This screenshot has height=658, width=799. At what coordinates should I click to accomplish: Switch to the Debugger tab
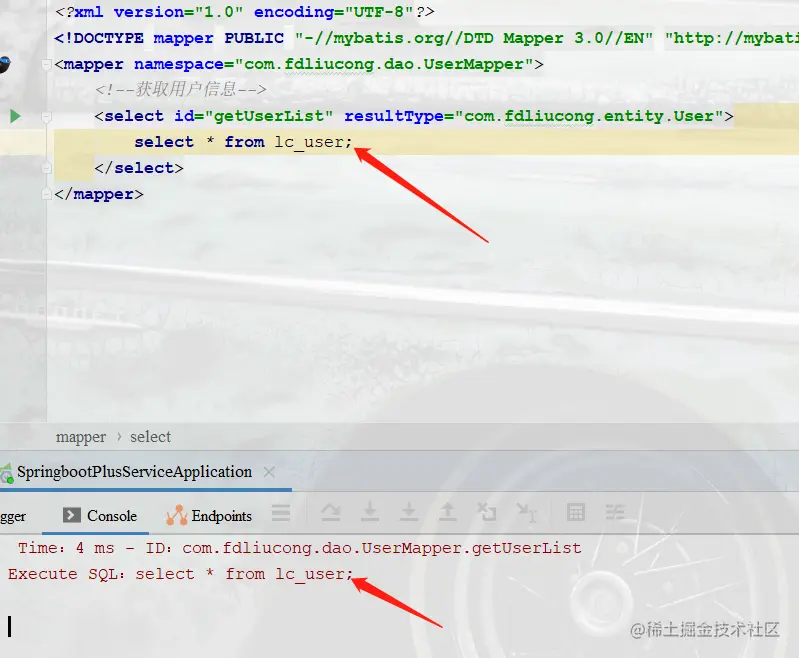[13, 516]
